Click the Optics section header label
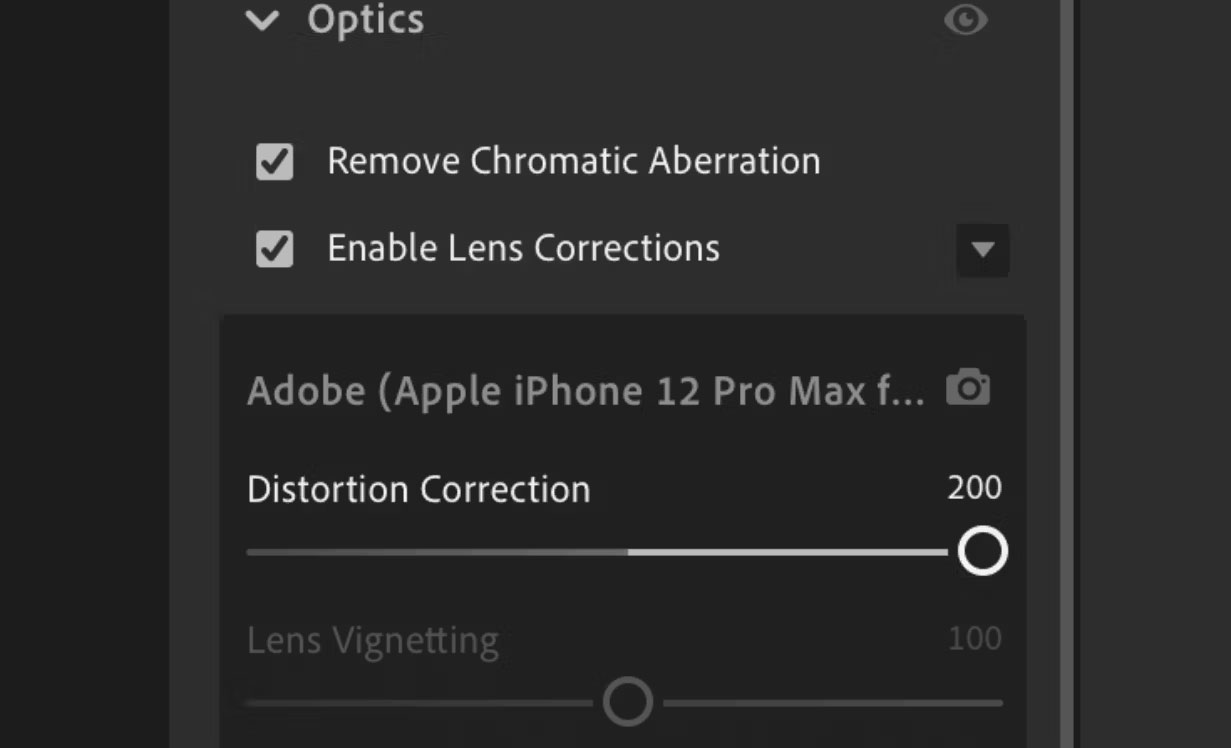This screenshot has height=748, width=1231. point(366,20)
